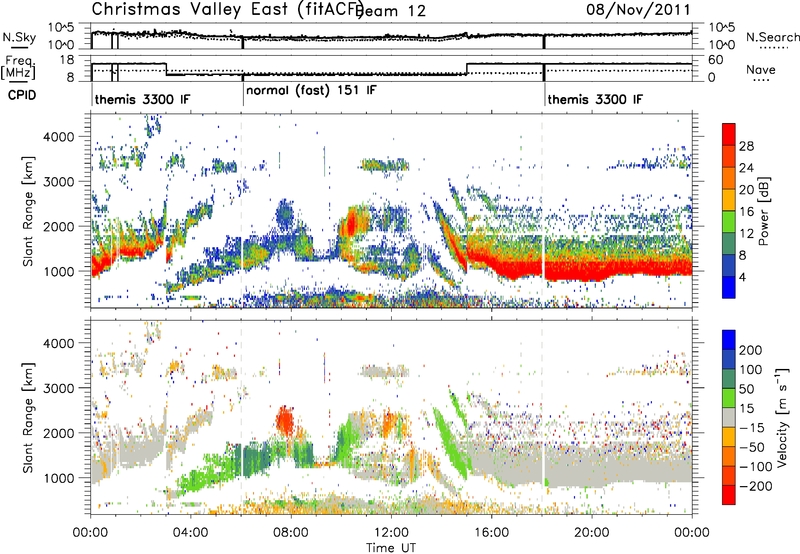Click the 'themis 3300 IF' label below Nave legend

click(x=595, y=99)
